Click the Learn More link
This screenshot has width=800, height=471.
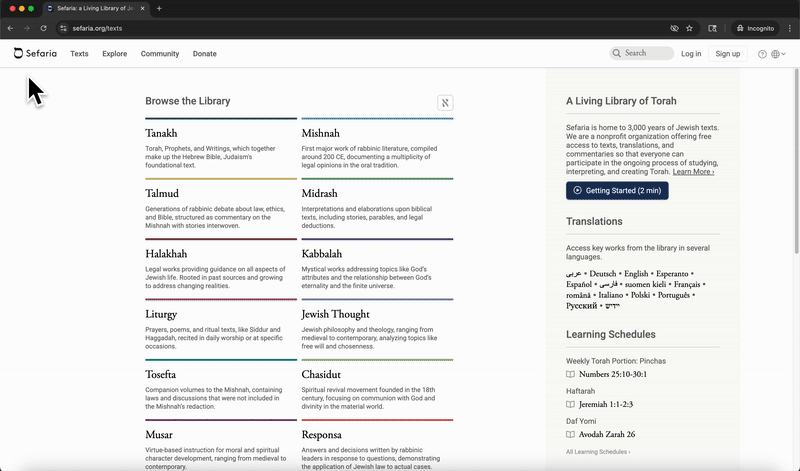pyautogui.click(x=693, y=171)
